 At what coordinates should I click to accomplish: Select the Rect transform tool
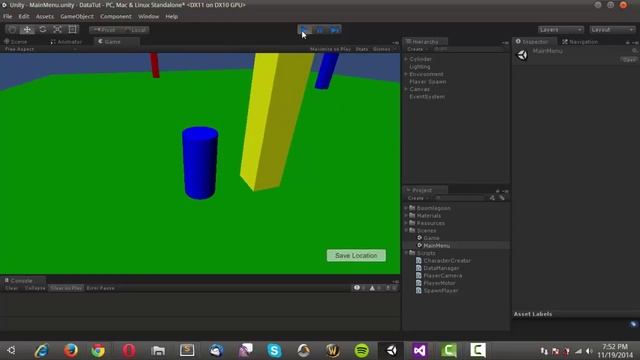73,29
